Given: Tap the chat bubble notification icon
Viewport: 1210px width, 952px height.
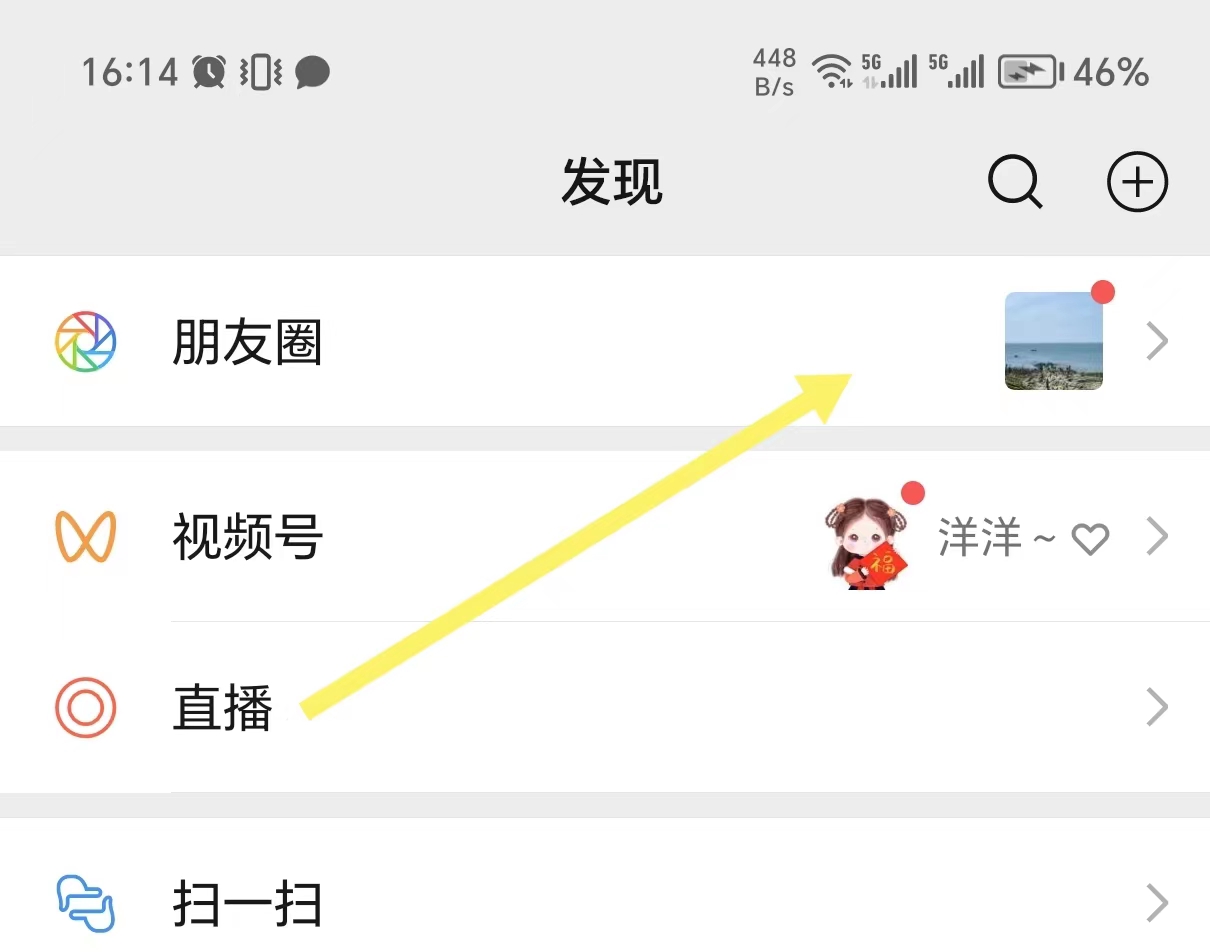Looking at the screenshot, I should (x=313, y=72).
